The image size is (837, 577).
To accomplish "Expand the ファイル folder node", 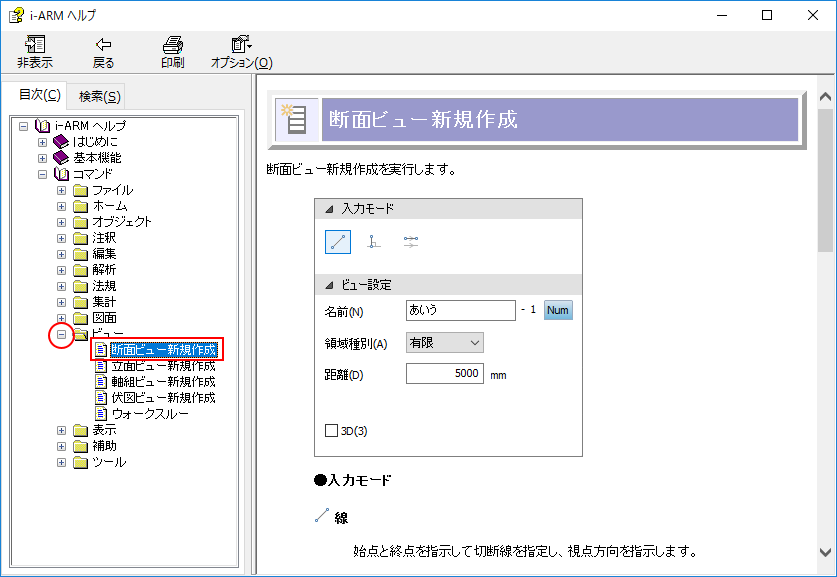I will 61,190.
